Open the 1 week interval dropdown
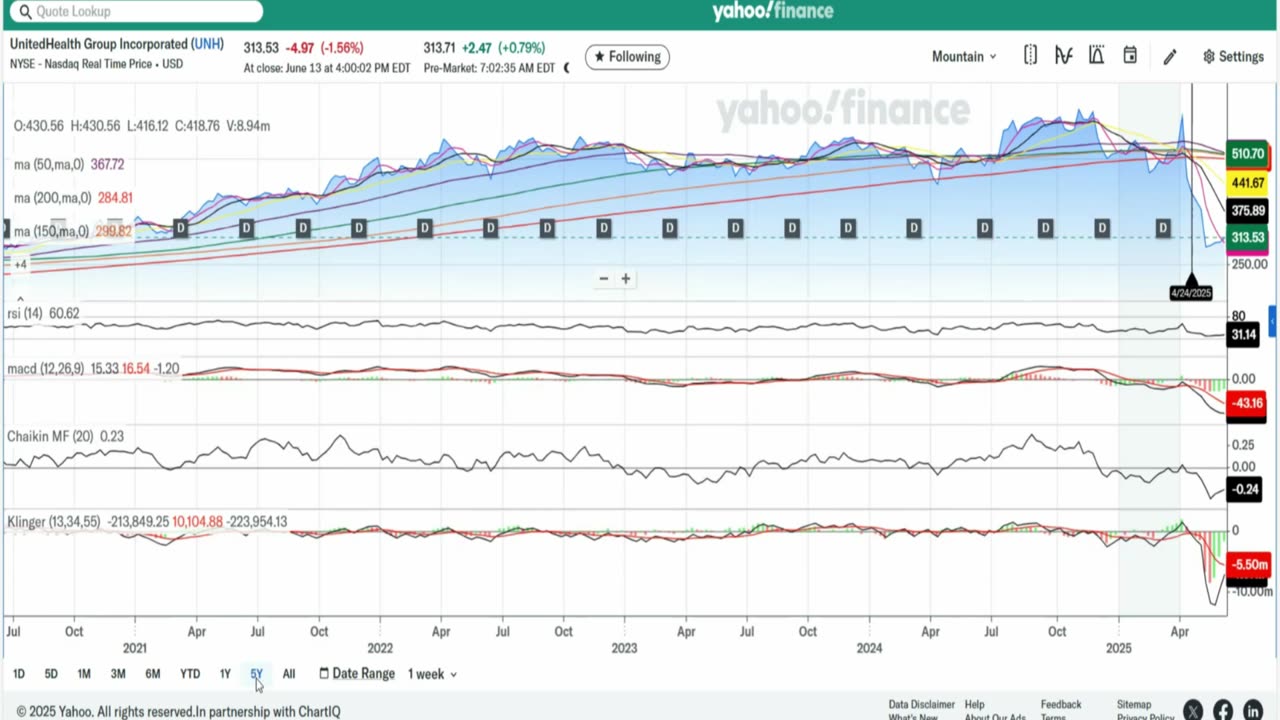The width and height of the screenshot is (1280, 720). (x=432, y=674)
